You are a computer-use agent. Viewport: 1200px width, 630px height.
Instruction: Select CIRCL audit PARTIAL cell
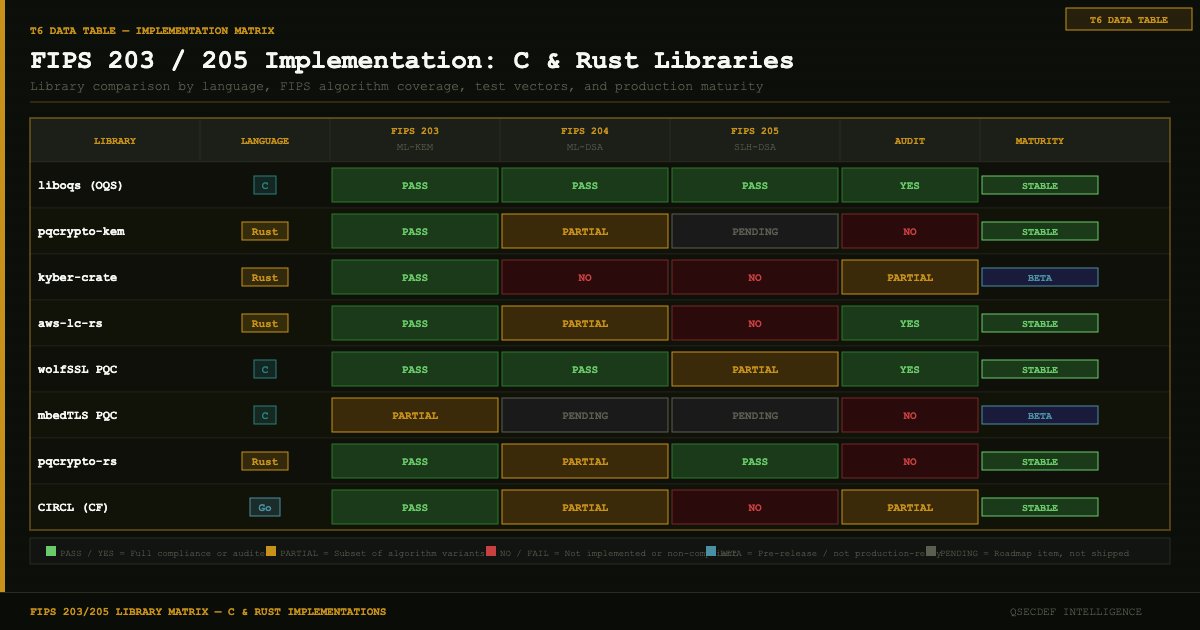[x=910, y=507]
